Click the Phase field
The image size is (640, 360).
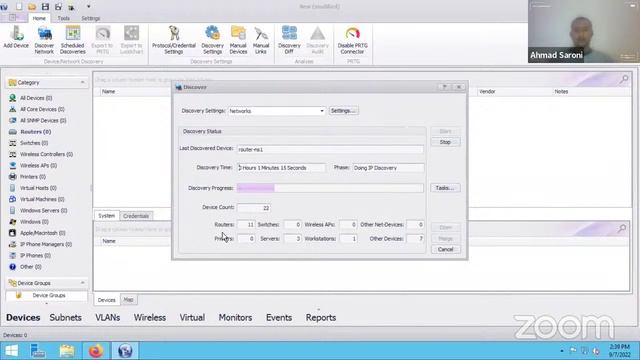pos(388,168)
